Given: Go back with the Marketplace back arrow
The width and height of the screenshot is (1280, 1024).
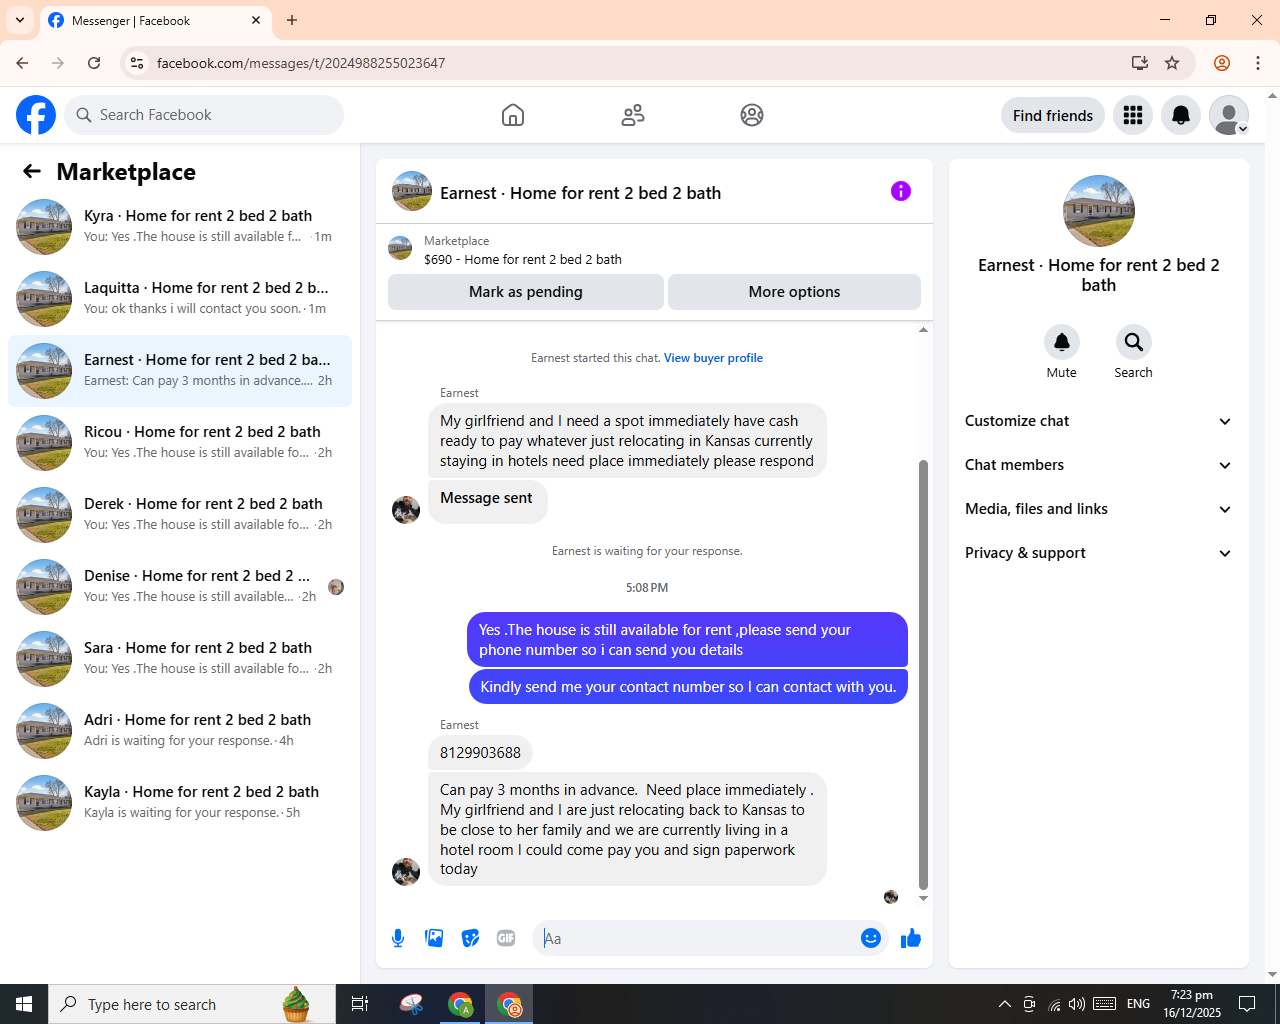Looking at the screenshot, I should (x=32, y=172).
